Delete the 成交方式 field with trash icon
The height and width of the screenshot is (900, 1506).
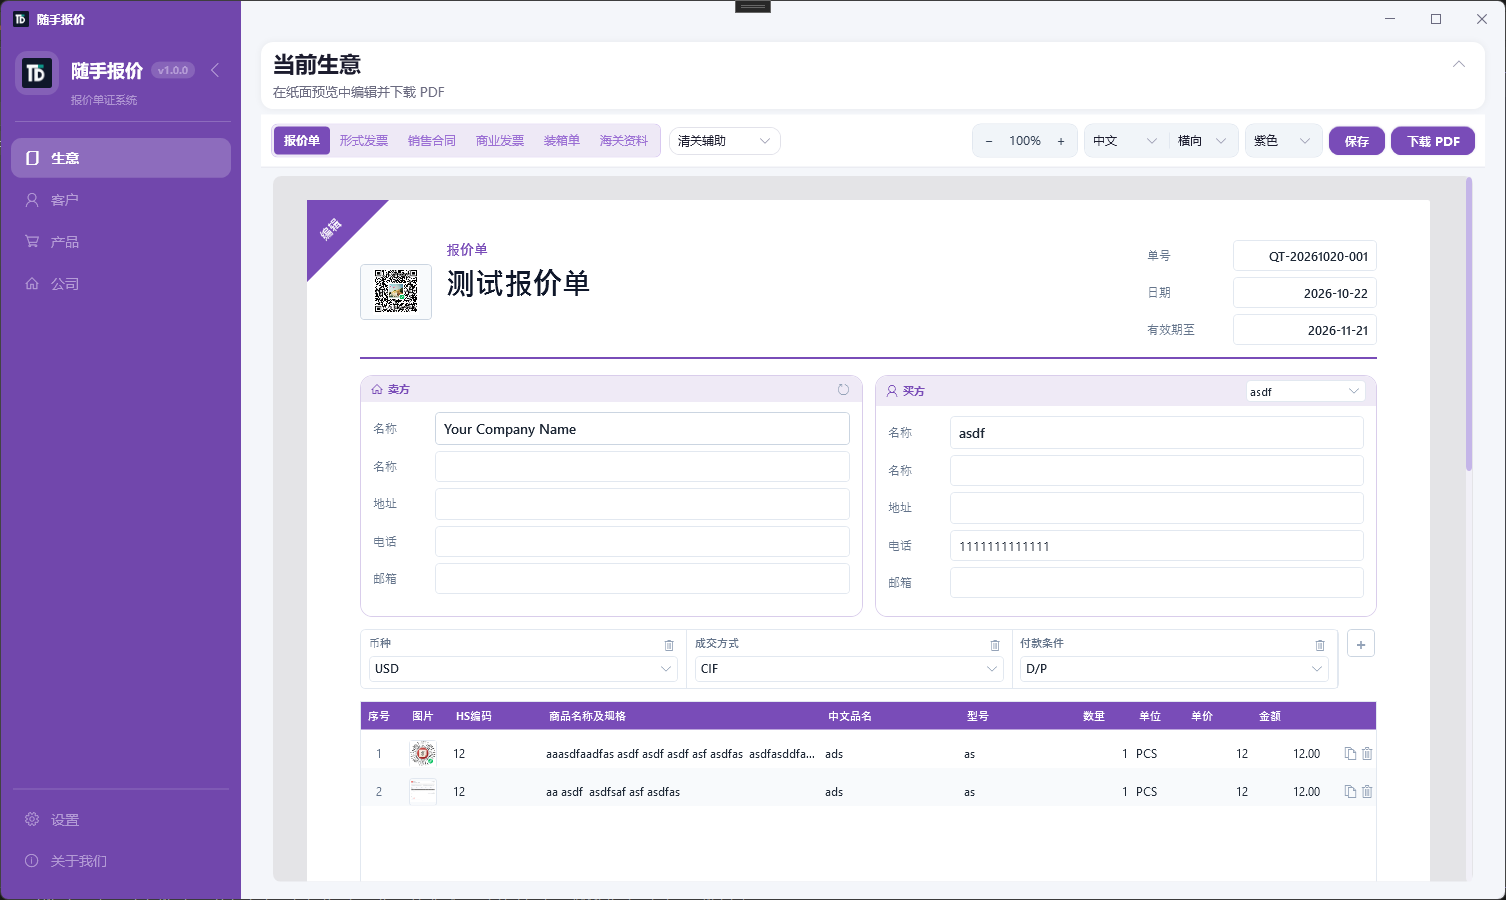point(995,645)
